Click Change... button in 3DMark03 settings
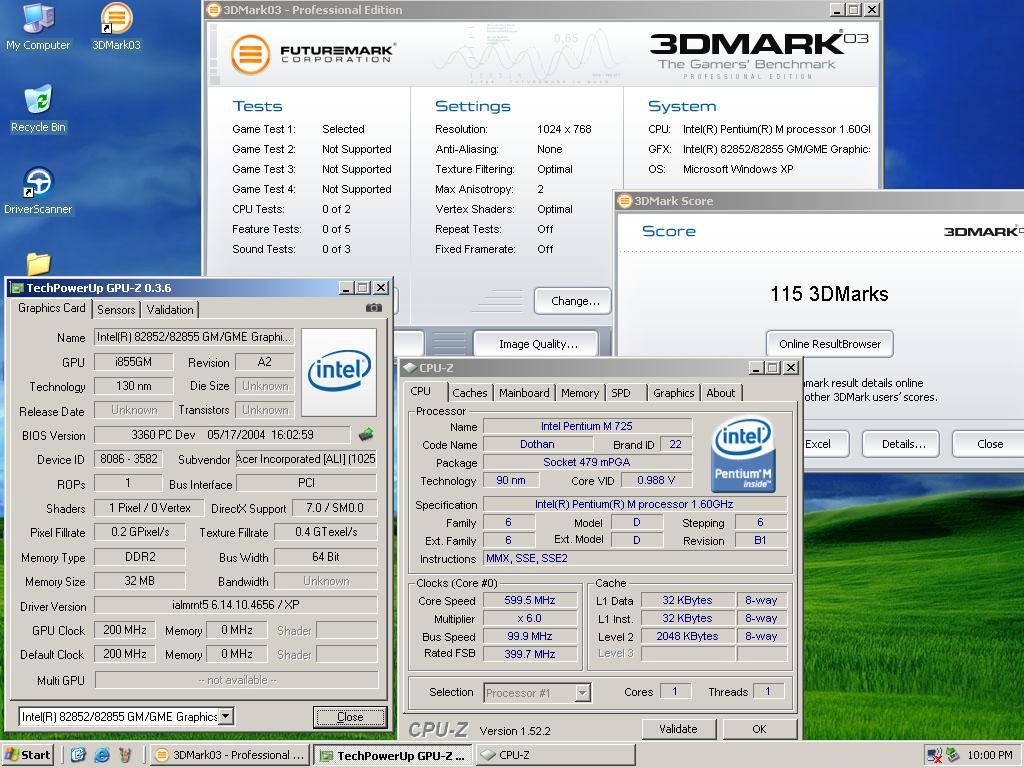 click(x=573, y=301)
